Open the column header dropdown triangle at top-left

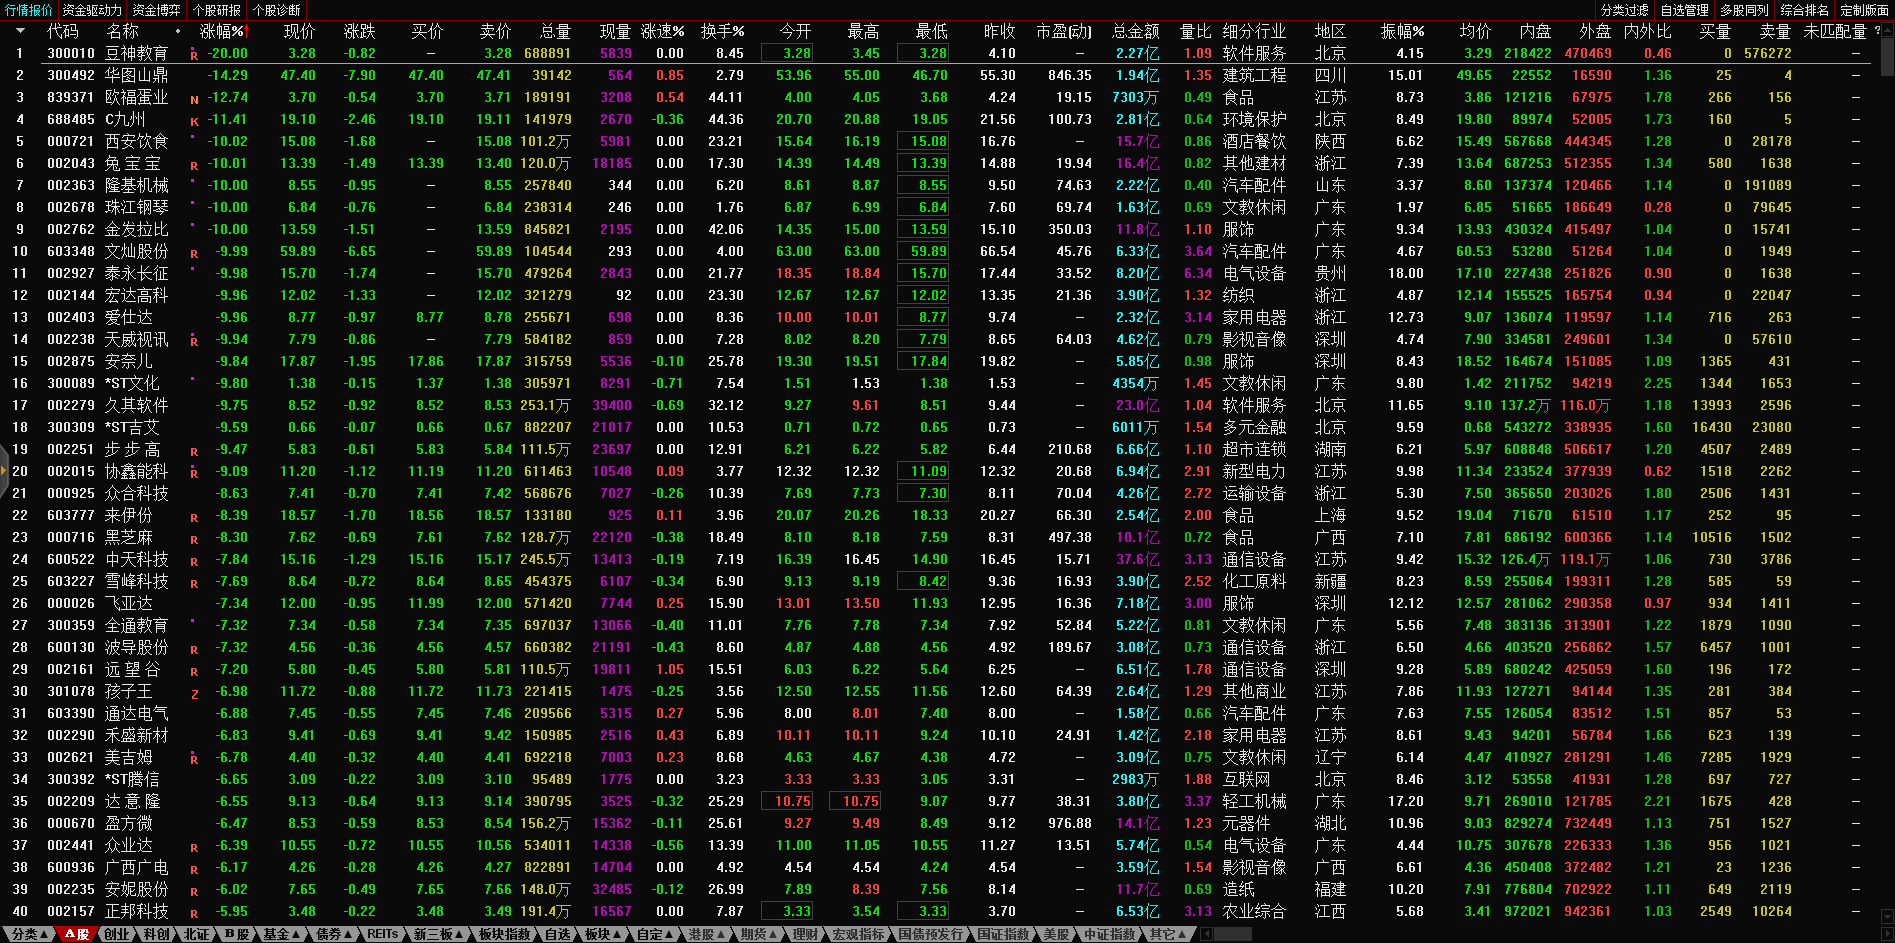click(x=20, y=31)
